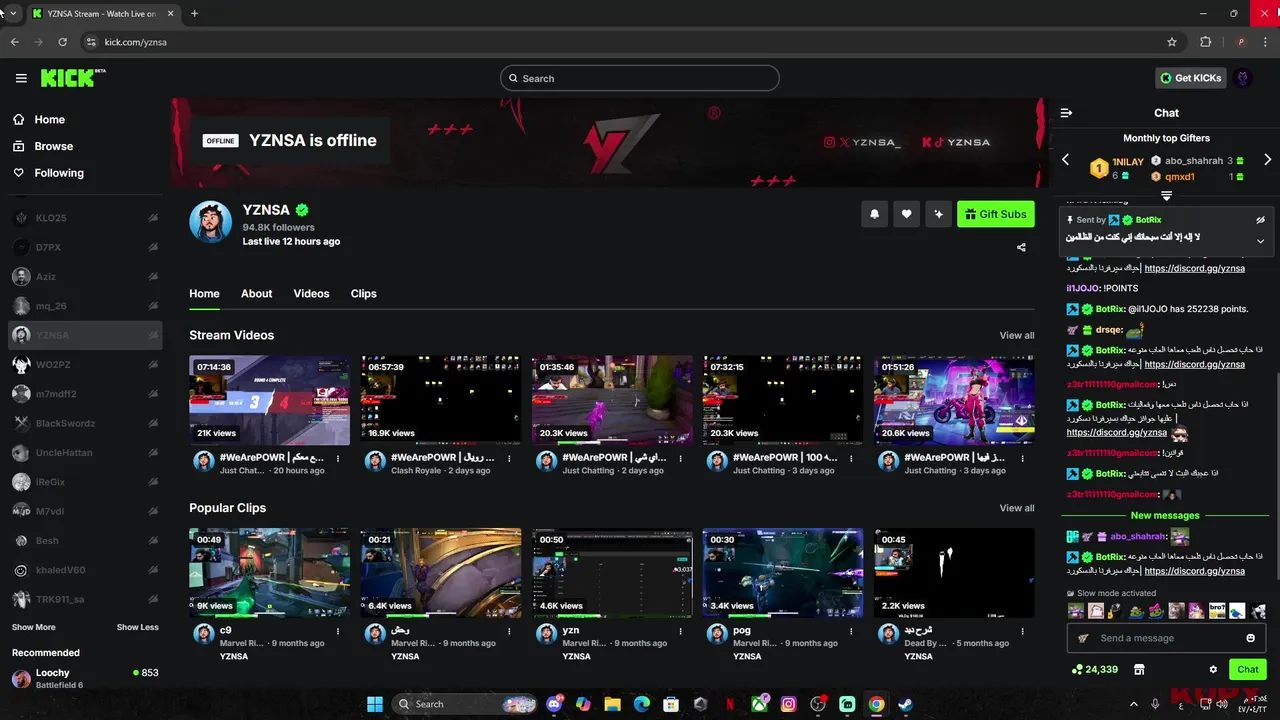
Task: Click the Gift Subs button
Action: click(x=995, y=214)
